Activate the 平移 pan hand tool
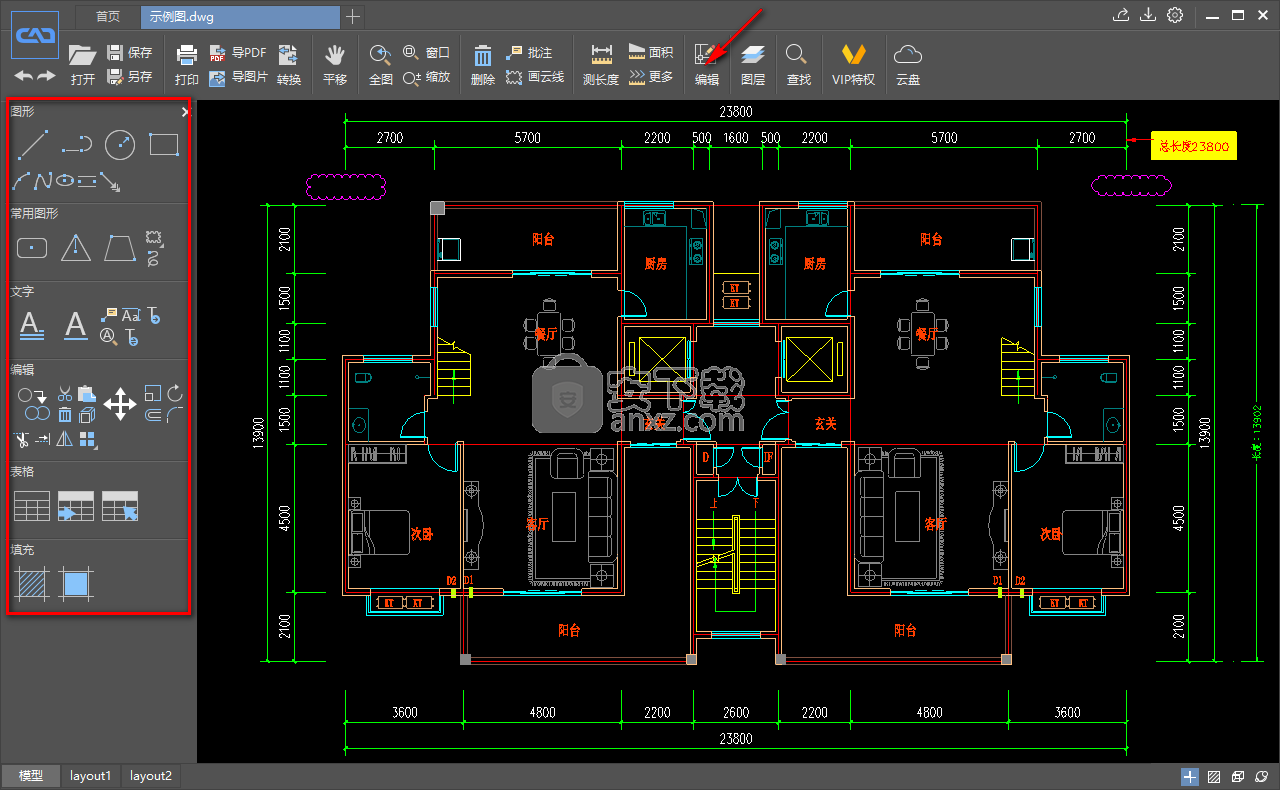The height and width of the screenshot is (790, 1280). (x=335, y=65)
